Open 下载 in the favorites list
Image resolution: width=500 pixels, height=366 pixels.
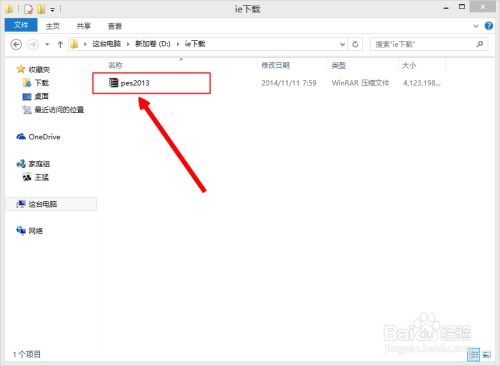click(42, 83)
